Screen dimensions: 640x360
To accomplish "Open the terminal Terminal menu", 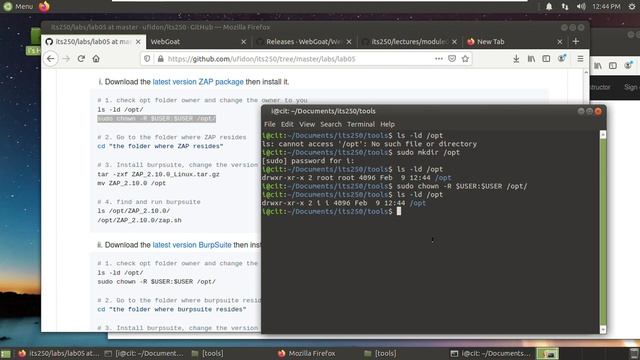I will (361, 124).
